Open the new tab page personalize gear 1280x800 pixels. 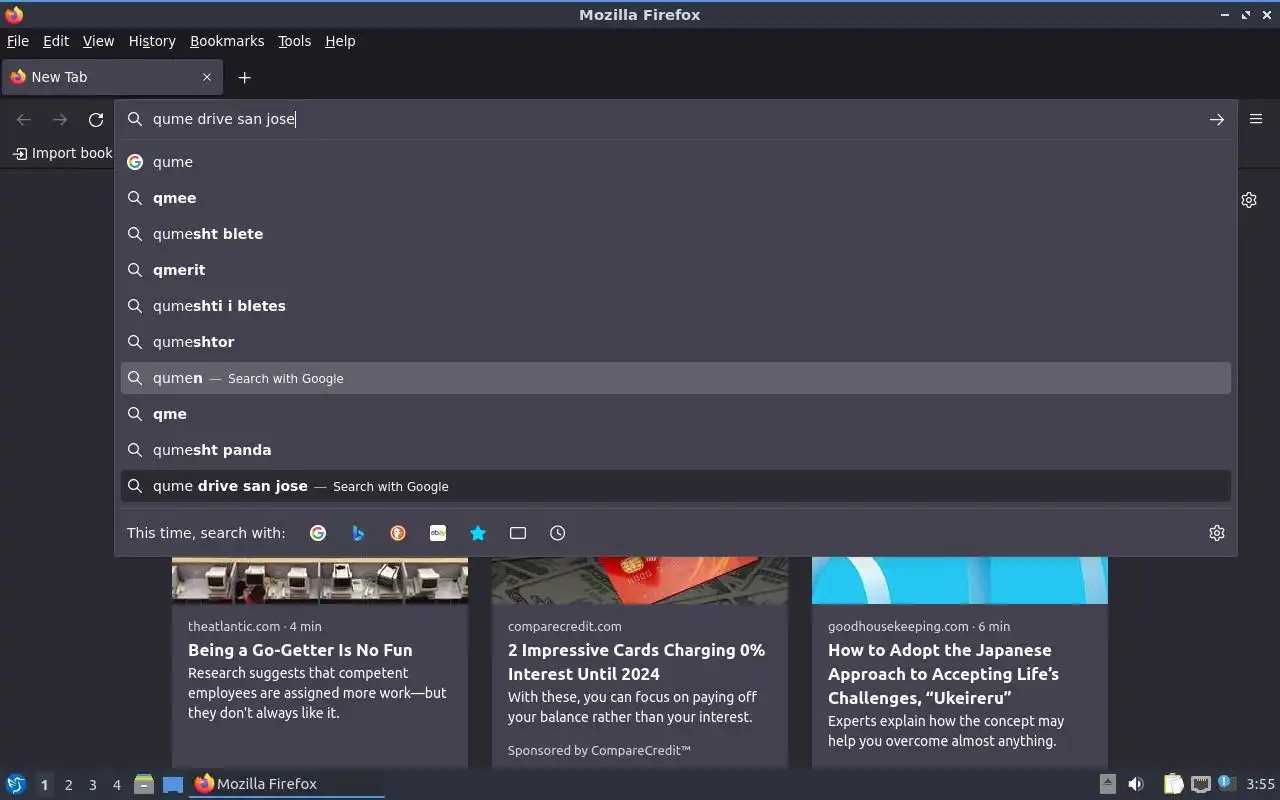(1249, 200)
